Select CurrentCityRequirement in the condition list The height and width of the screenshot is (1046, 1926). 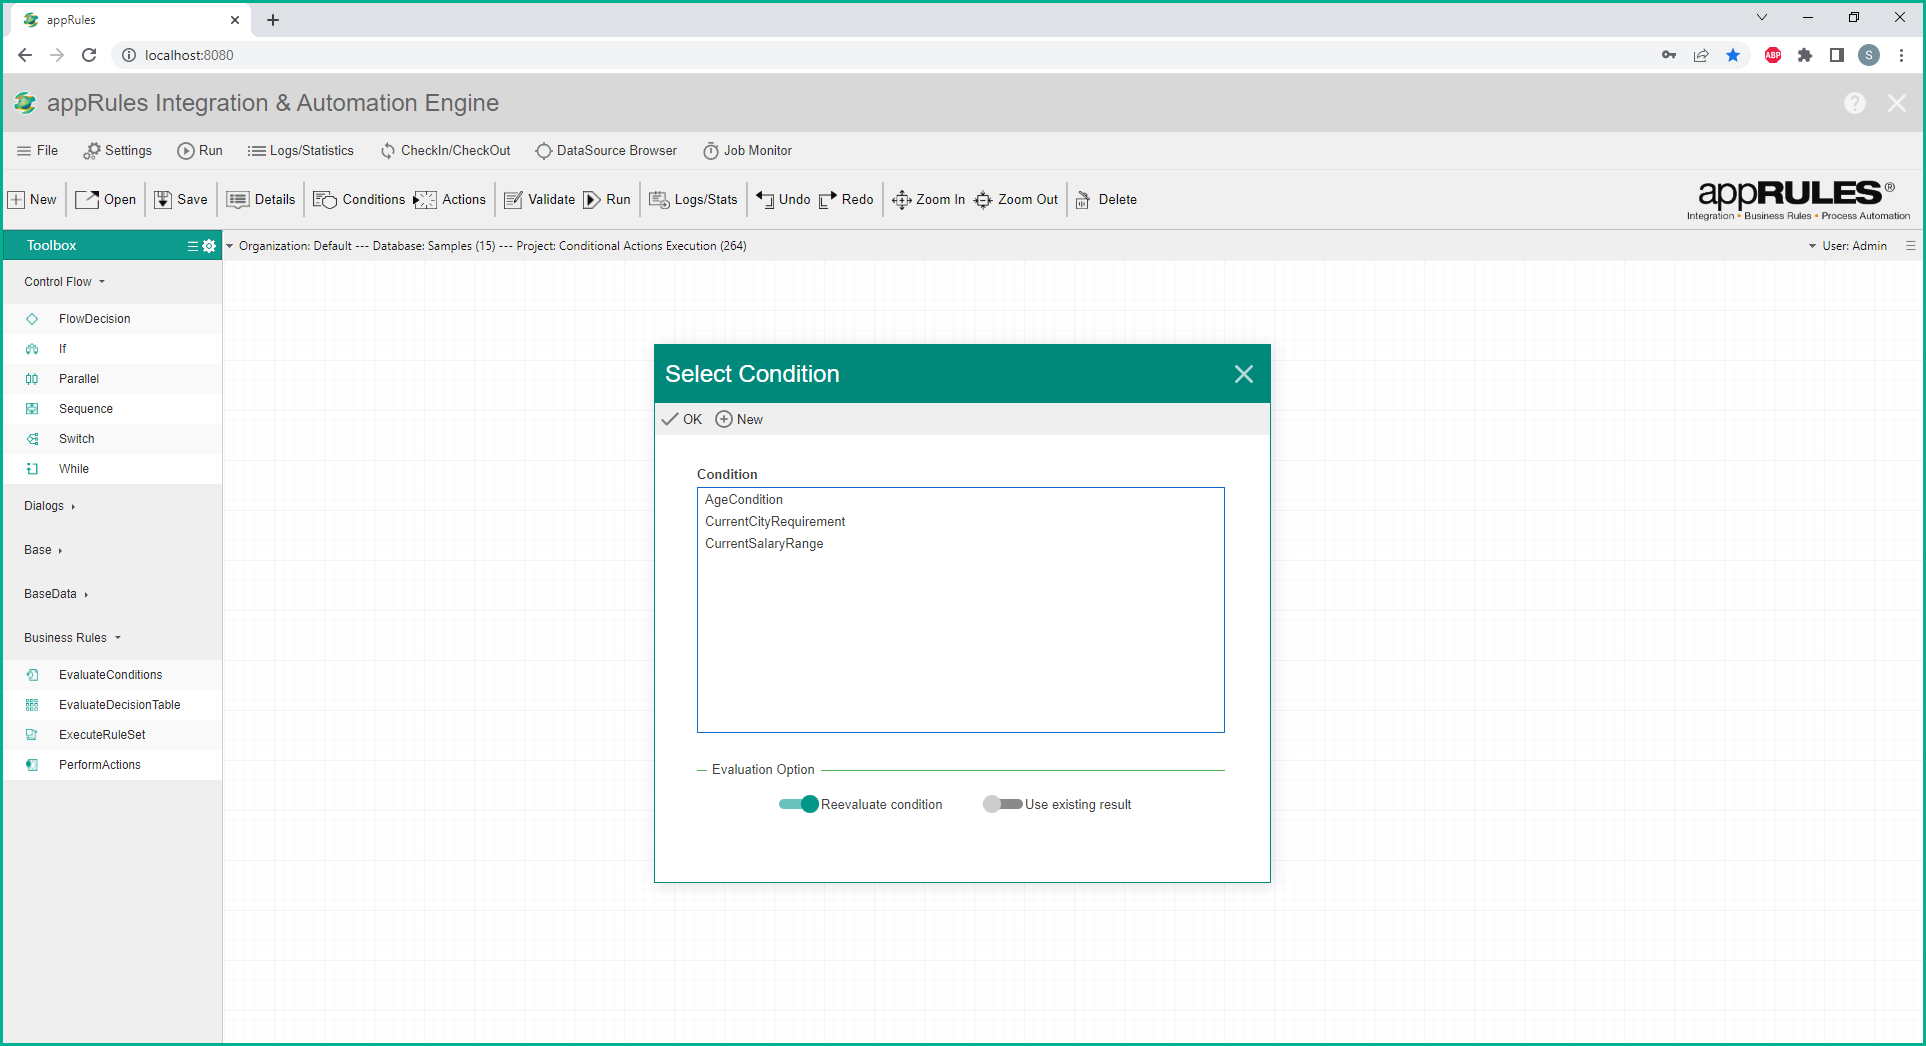tap(775, 522)
